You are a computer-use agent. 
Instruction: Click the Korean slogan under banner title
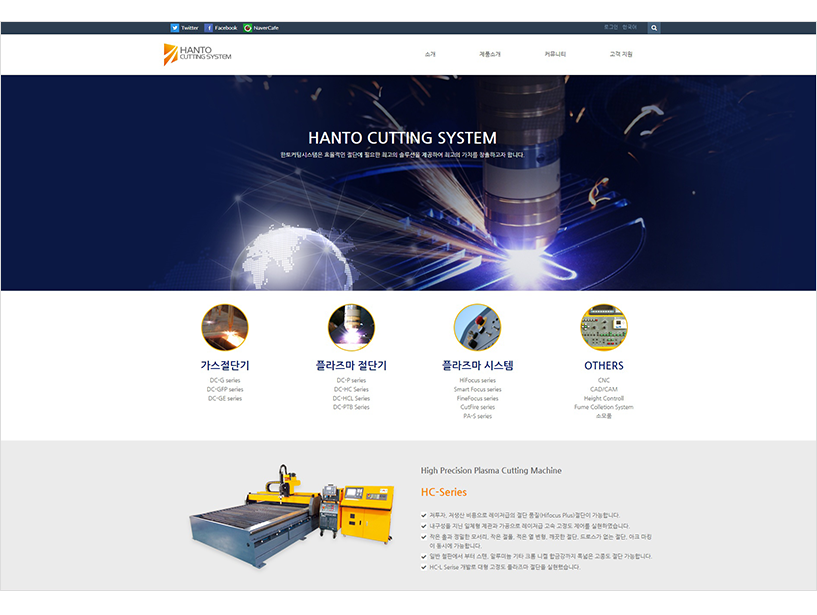click(x=402, y=155)
